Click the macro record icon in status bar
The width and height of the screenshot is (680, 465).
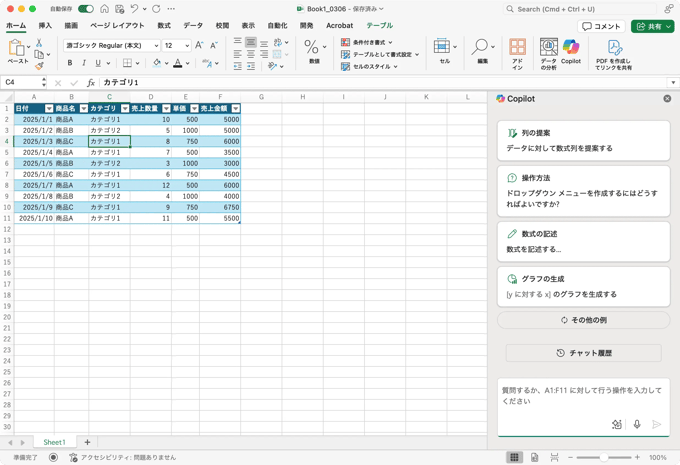(x=53, y=457)
